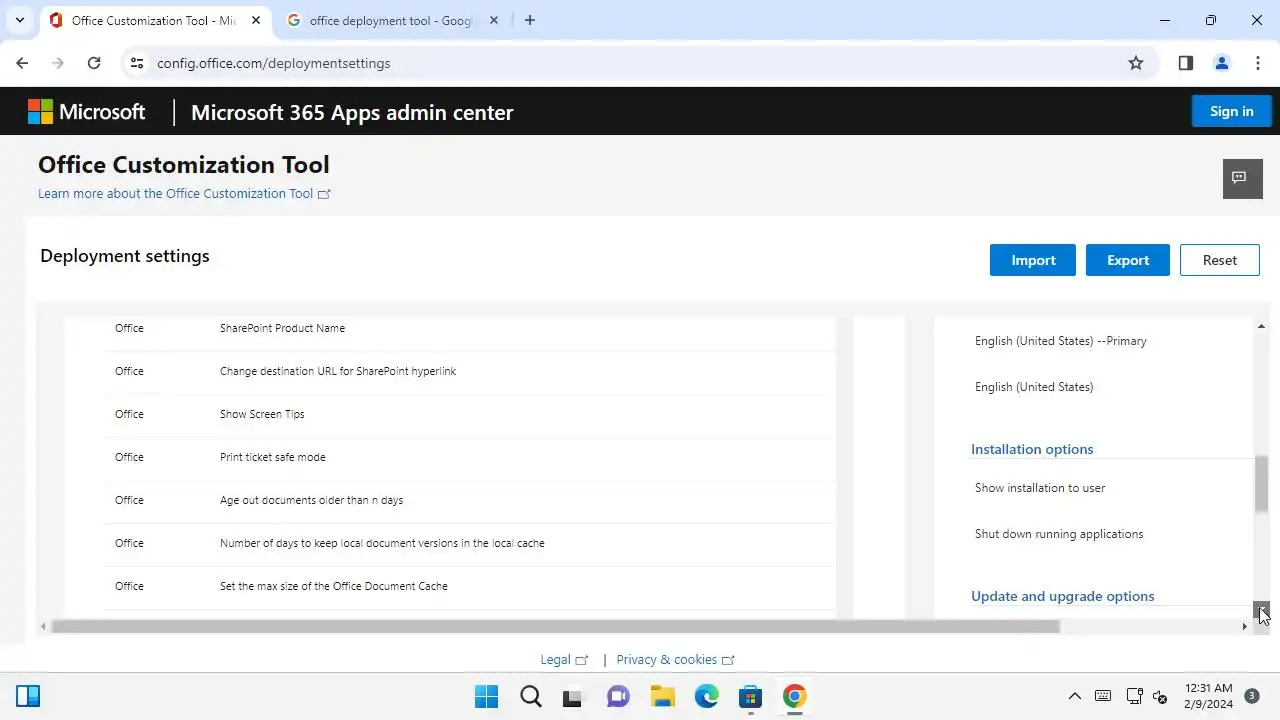This screenshot has width=1280, height=720.
Task: Select Age out documents older than n days
Action: pyautogui.click(x=469, y=500)
